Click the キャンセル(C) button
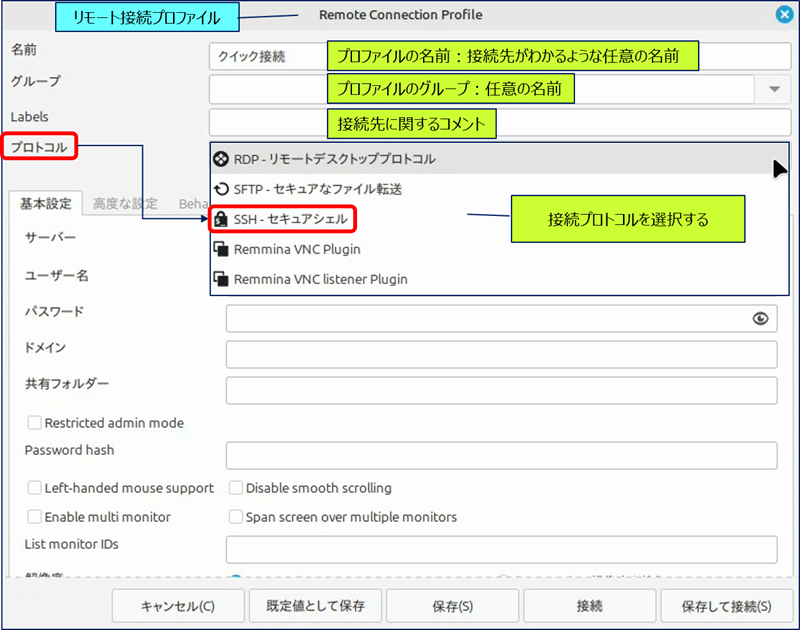Screen dimensions: 800x630 click(178, 606)
